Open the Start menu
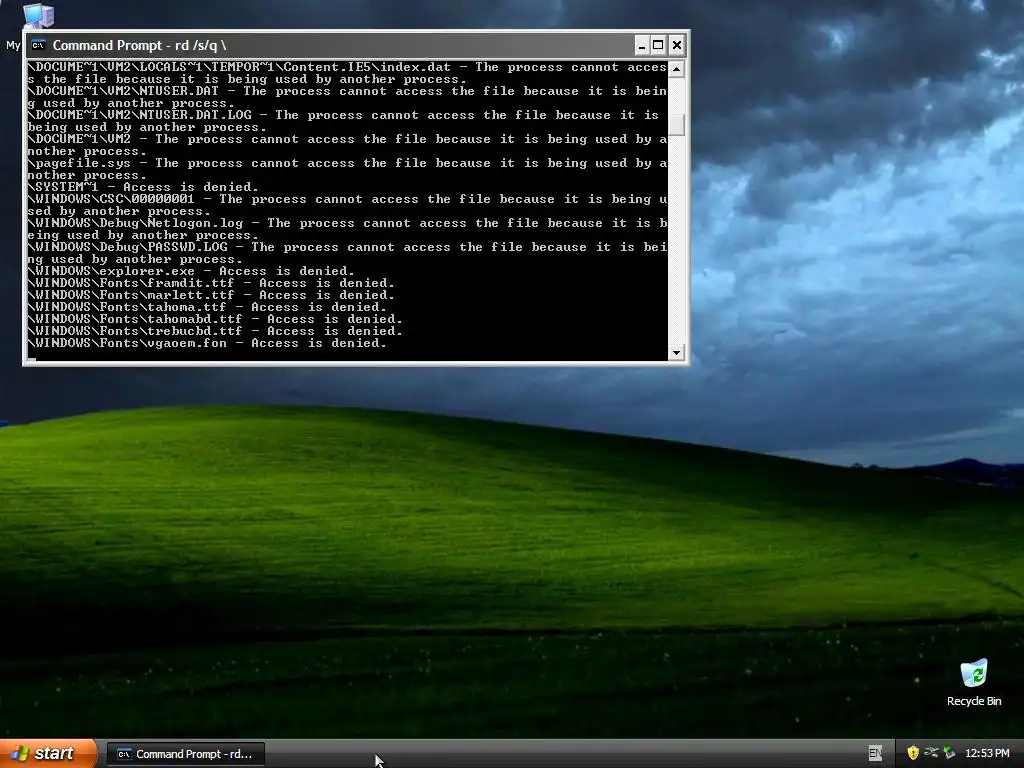1024x768 pixels. point(47,753)
